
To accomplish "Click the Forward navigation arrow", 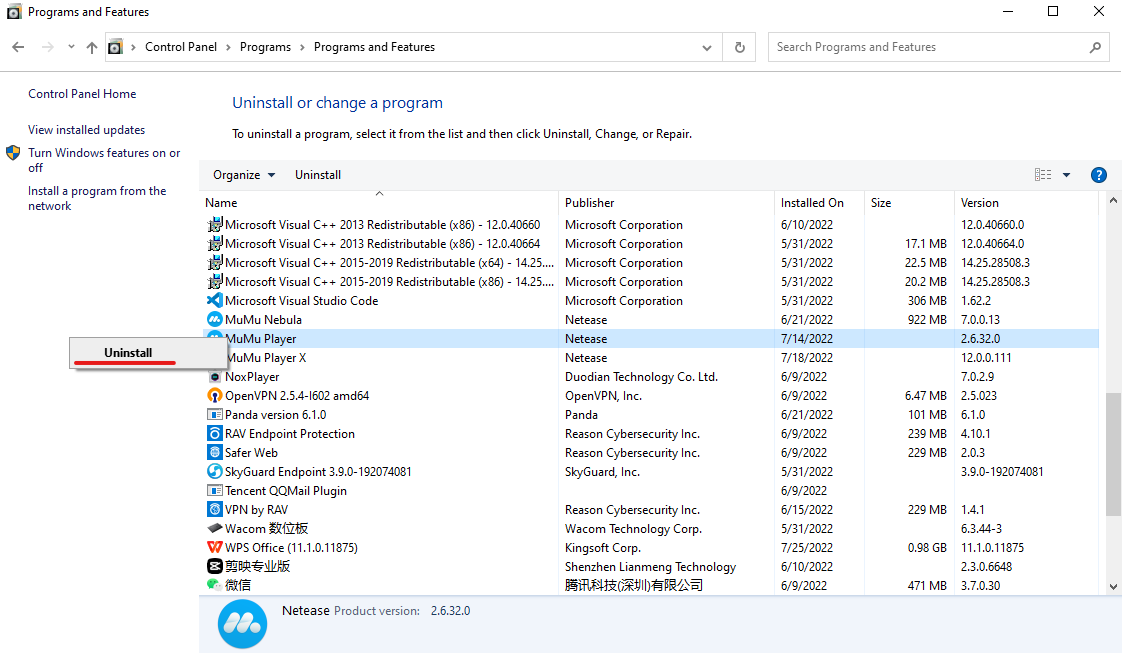I will click(x=48, y=47).
